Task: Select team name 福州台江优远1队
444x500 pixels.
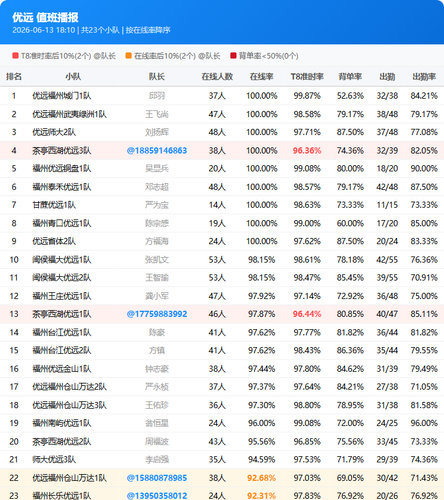Action: pos(62,332)
